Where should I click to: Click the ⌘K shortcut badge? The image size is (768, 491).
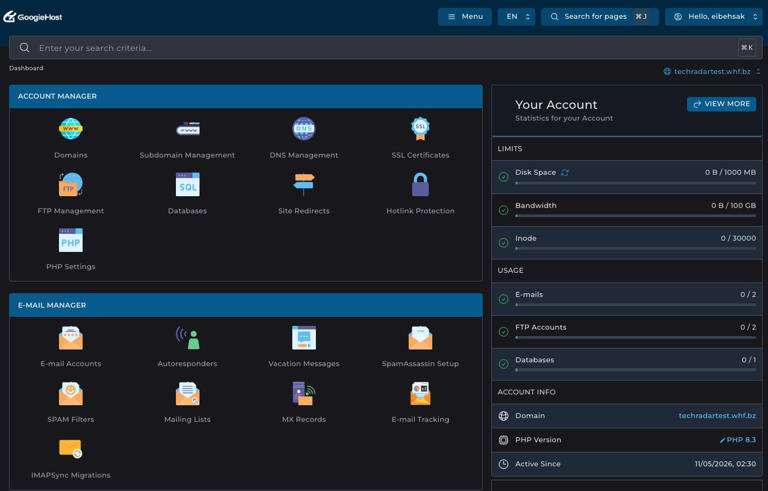(x=747, y=48)
